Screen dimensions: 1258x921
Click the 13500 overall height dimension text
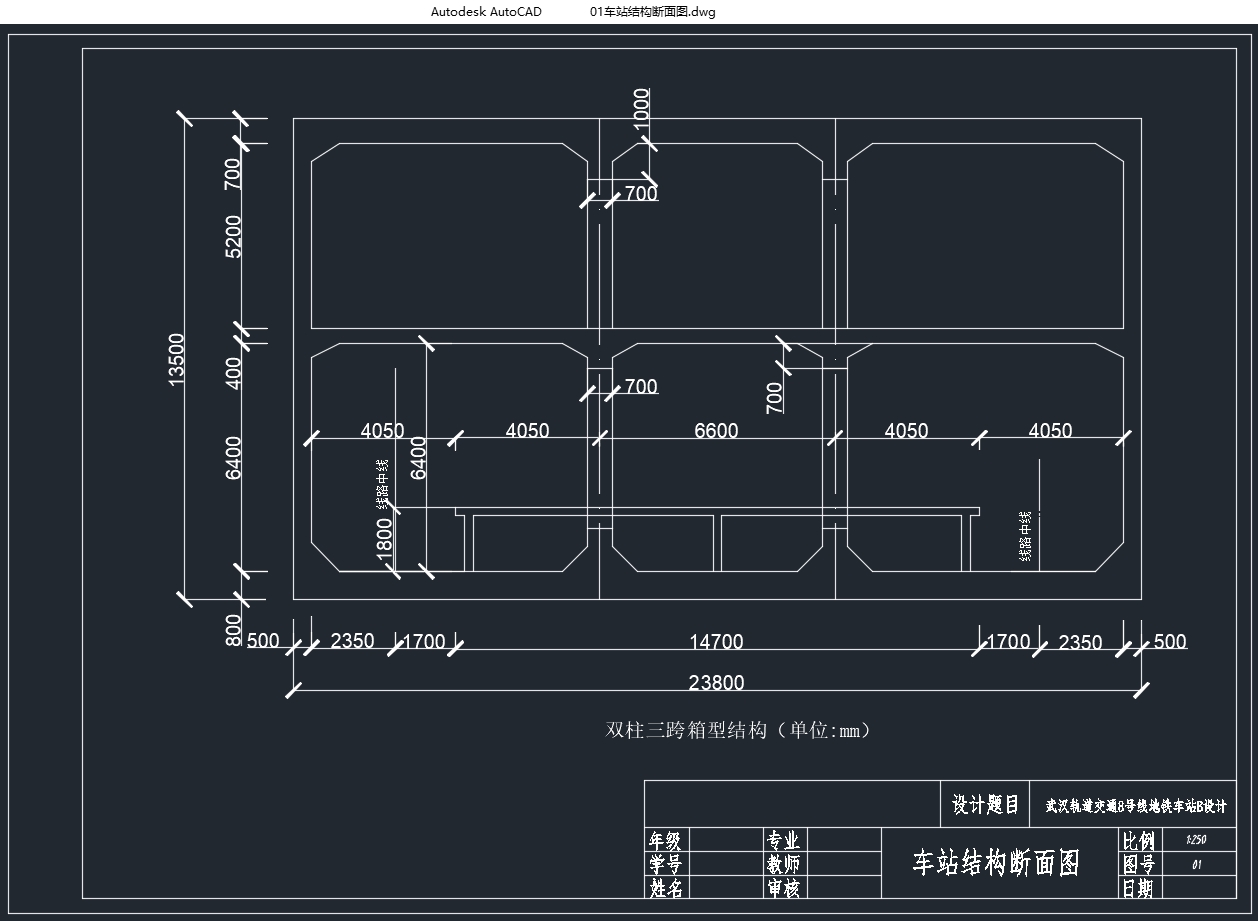(177, 359)
